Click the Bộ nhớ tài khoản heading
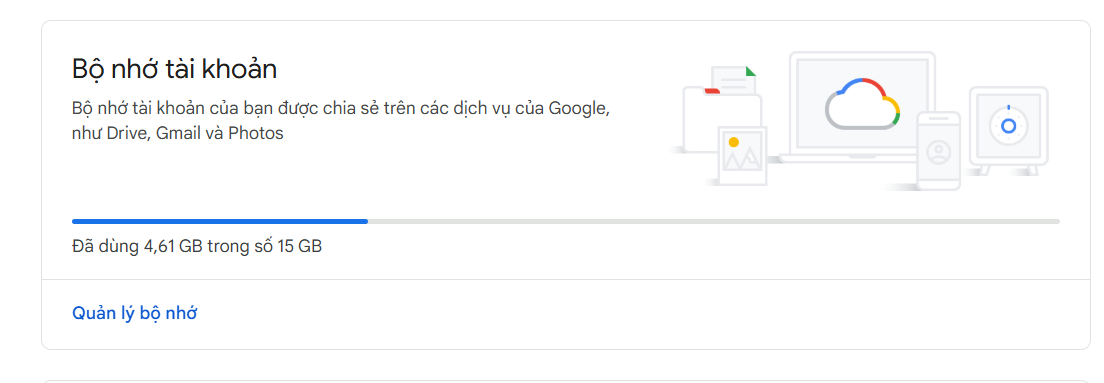Viewport: 1104px width, 383px height. pyautogui.click(x=174, y=69)
